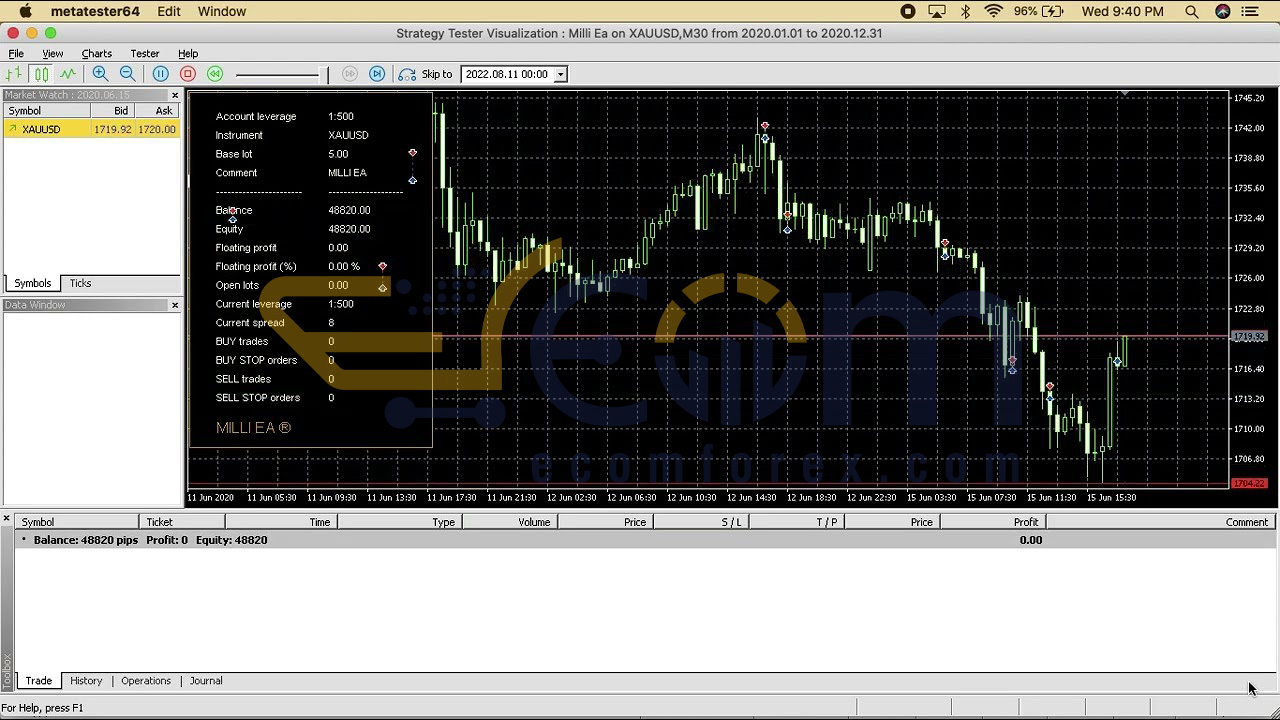Click the Siri icon in menu bar
The image size is (1280, 720).
(x=1222, y=11)
